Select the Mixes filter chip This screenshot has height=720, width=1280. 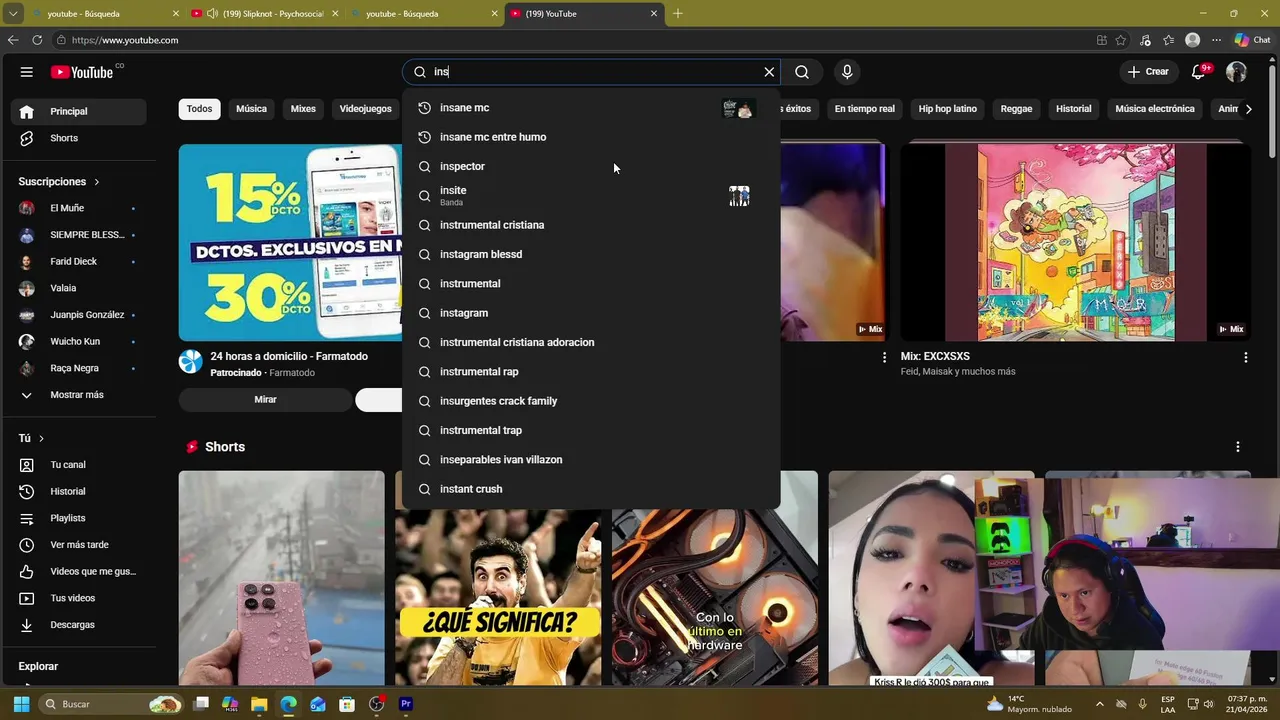[303, 109]
